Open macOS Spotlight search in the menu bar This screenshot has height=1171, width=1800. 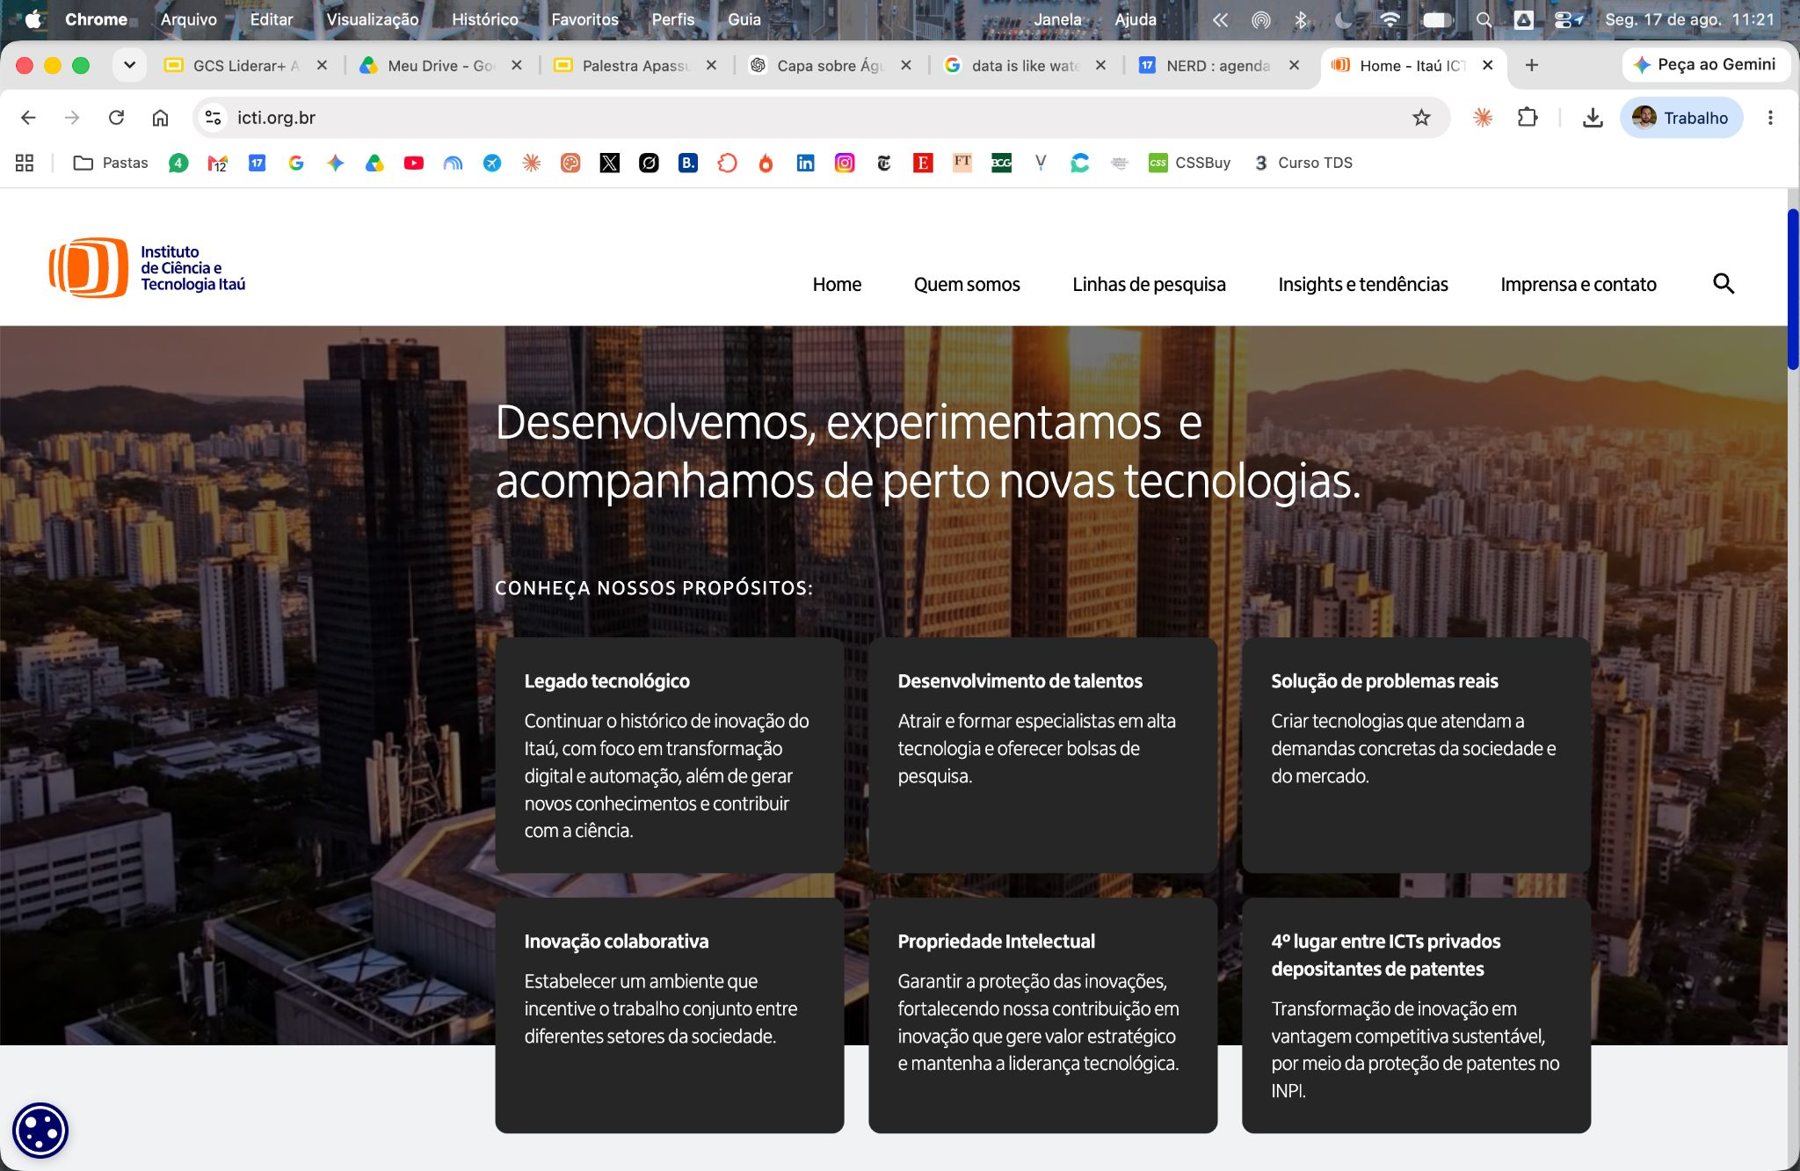(x=1484, y=19)
